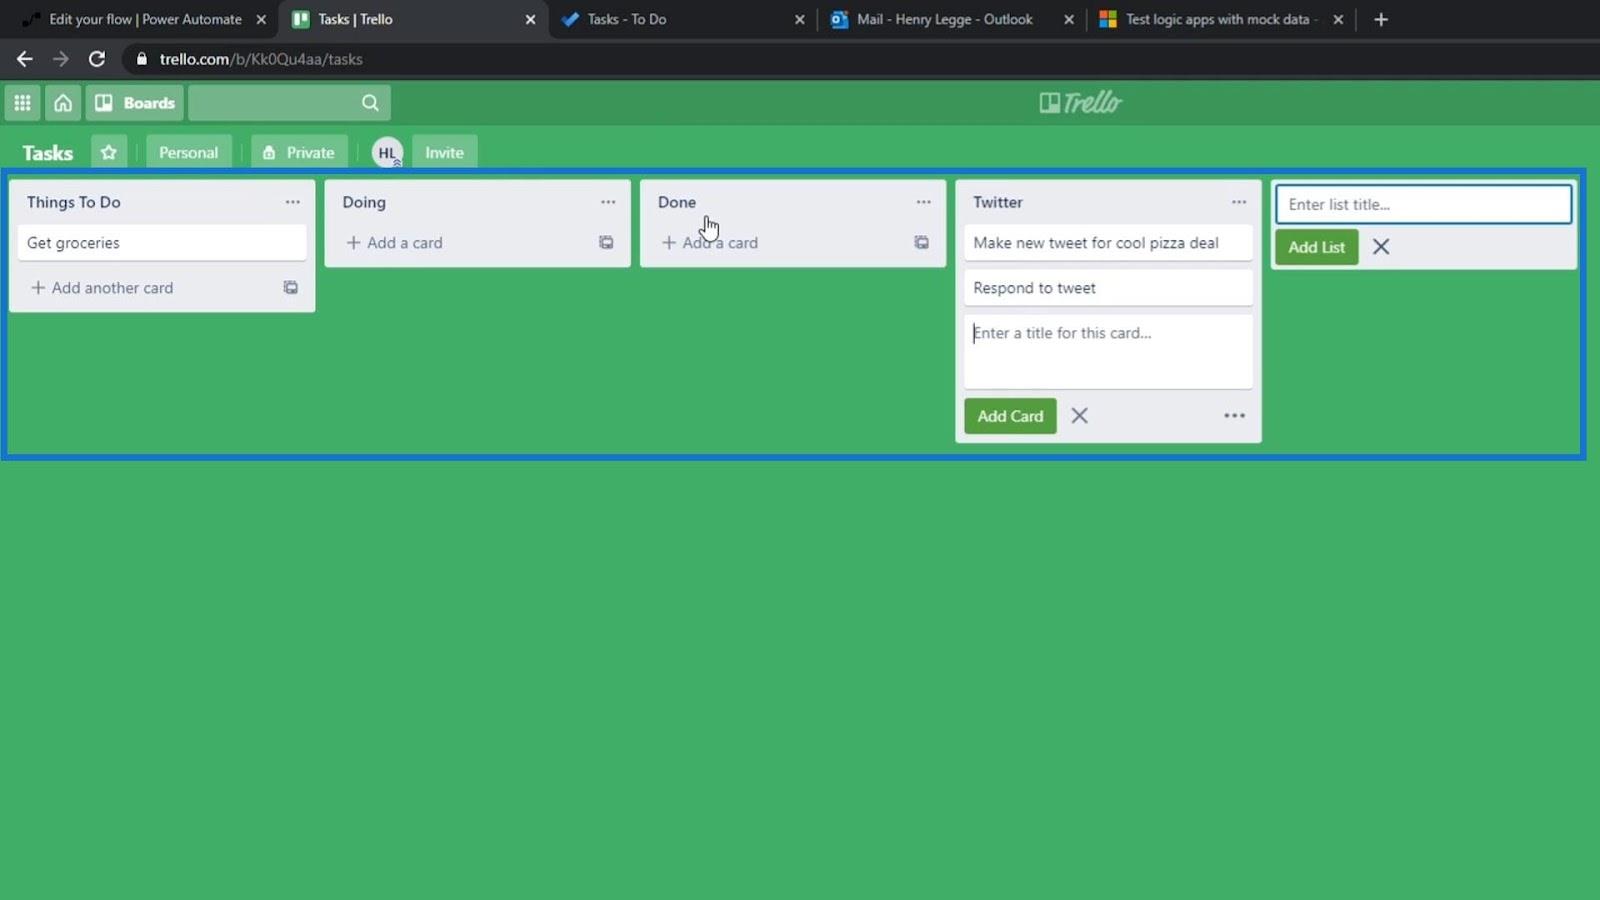Image resolution: width=1600 pixels, height=900 pixels.
Task: Open card options next to Add Card
Action: [1234, 416]
